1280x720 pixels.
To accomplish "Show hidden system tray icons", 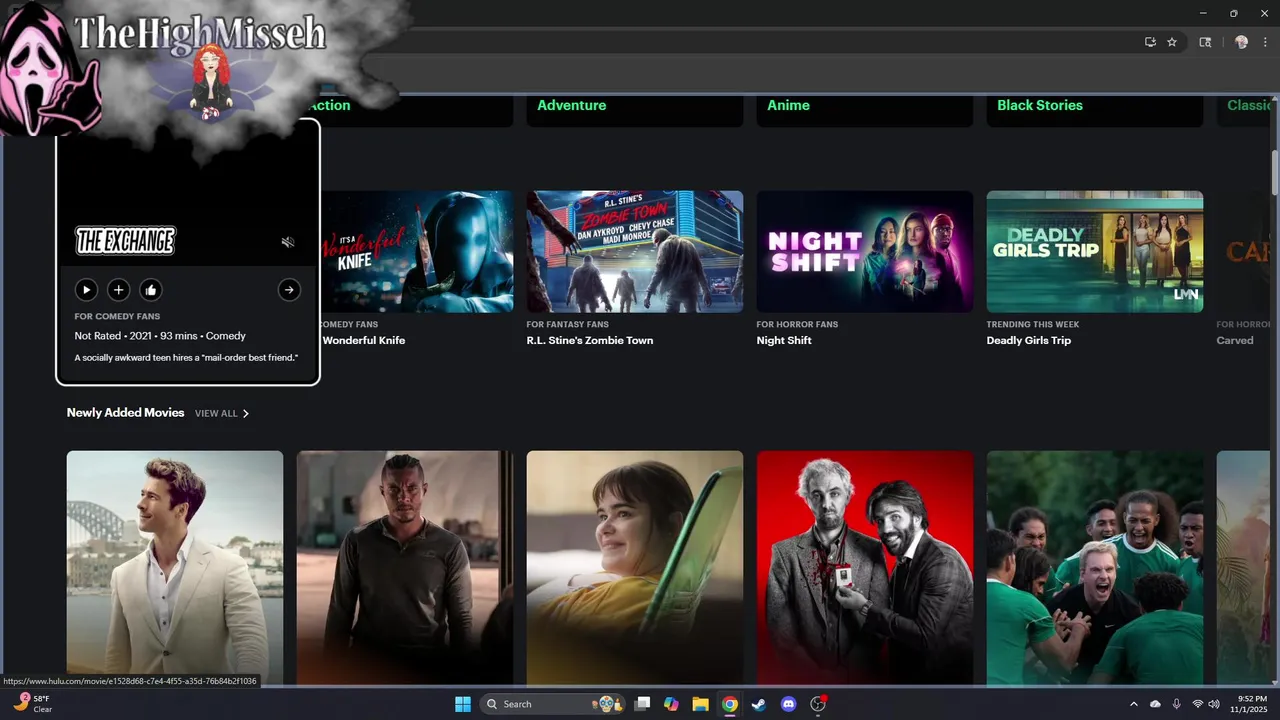I will point(1134,704).
